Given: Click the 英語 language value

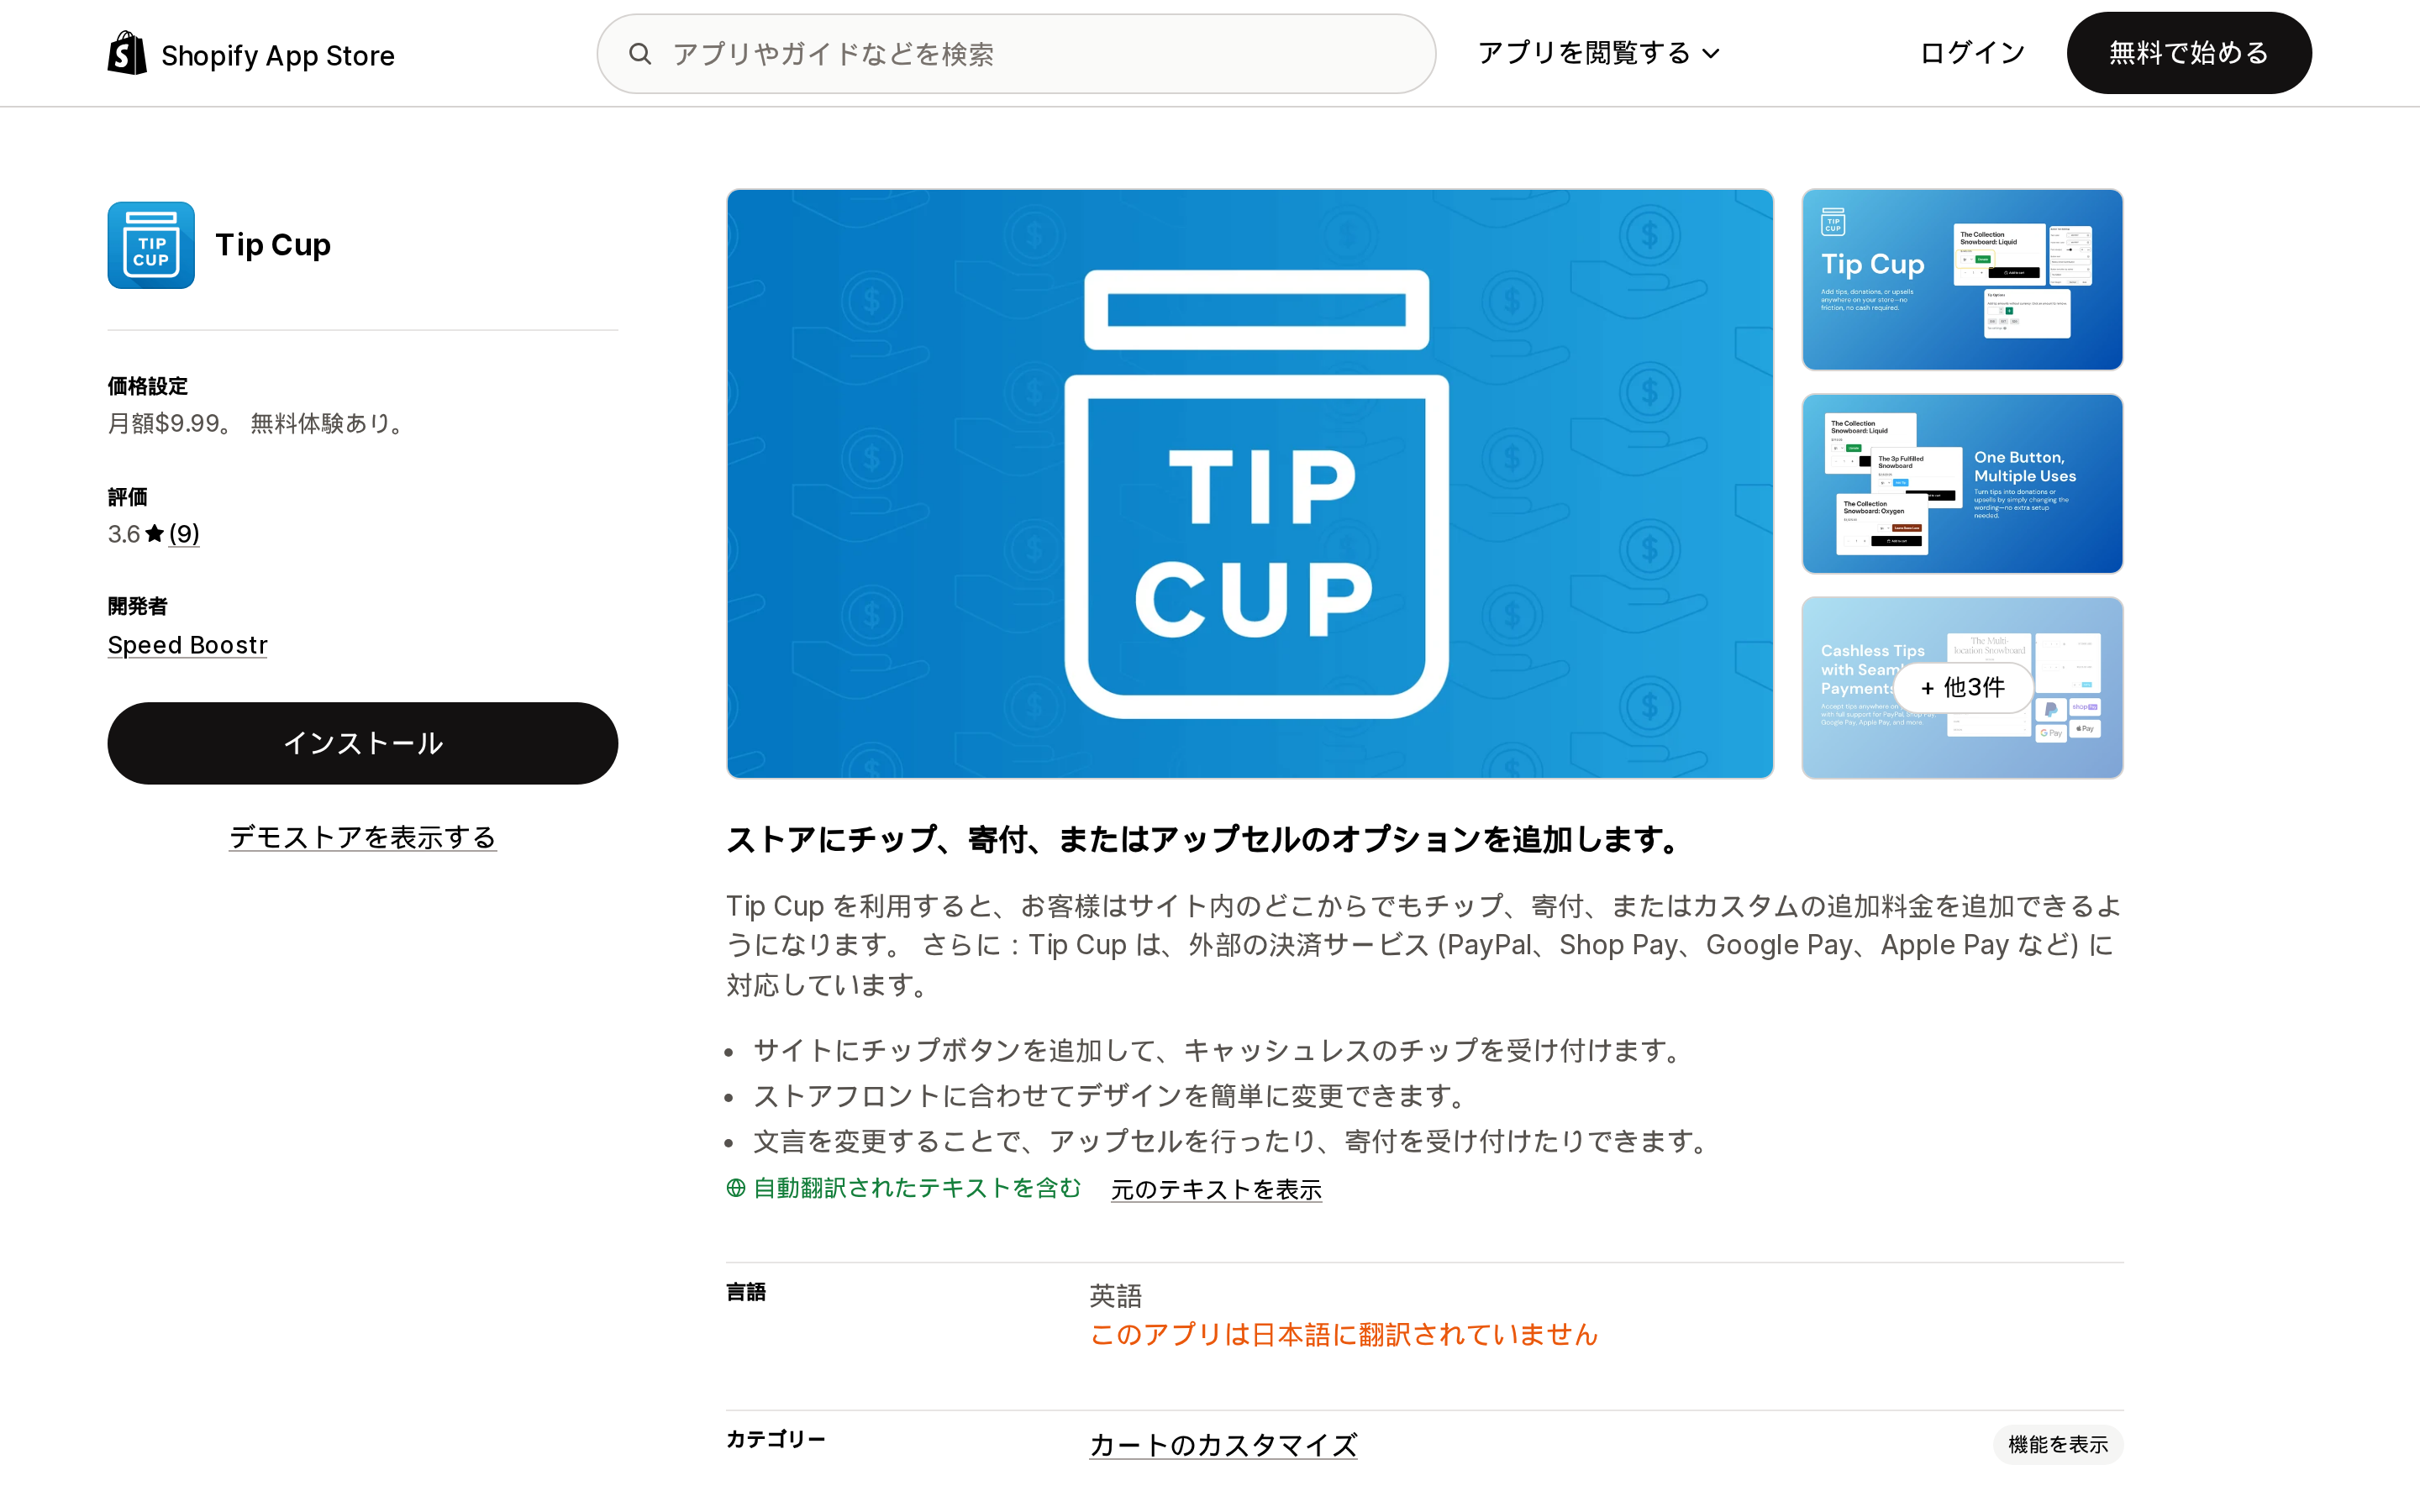Looking at the screenshot, I should (1115, 1296).
